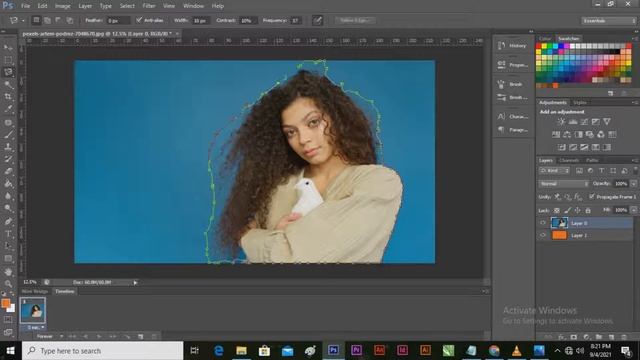
Task: Click the Feather input field
Action: pyautogui.click(x=118, y=20)
